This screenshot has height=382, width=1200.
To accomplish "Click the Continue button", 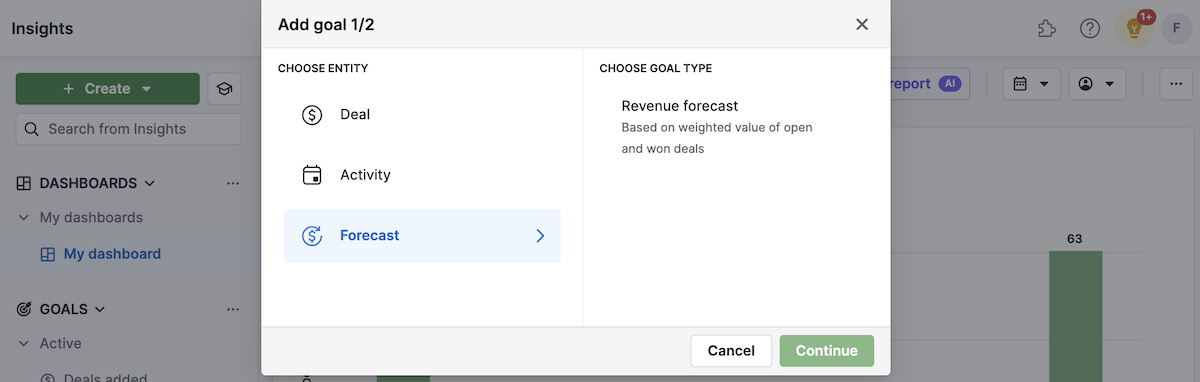I will pyautogui.click(x=827, y=351).
